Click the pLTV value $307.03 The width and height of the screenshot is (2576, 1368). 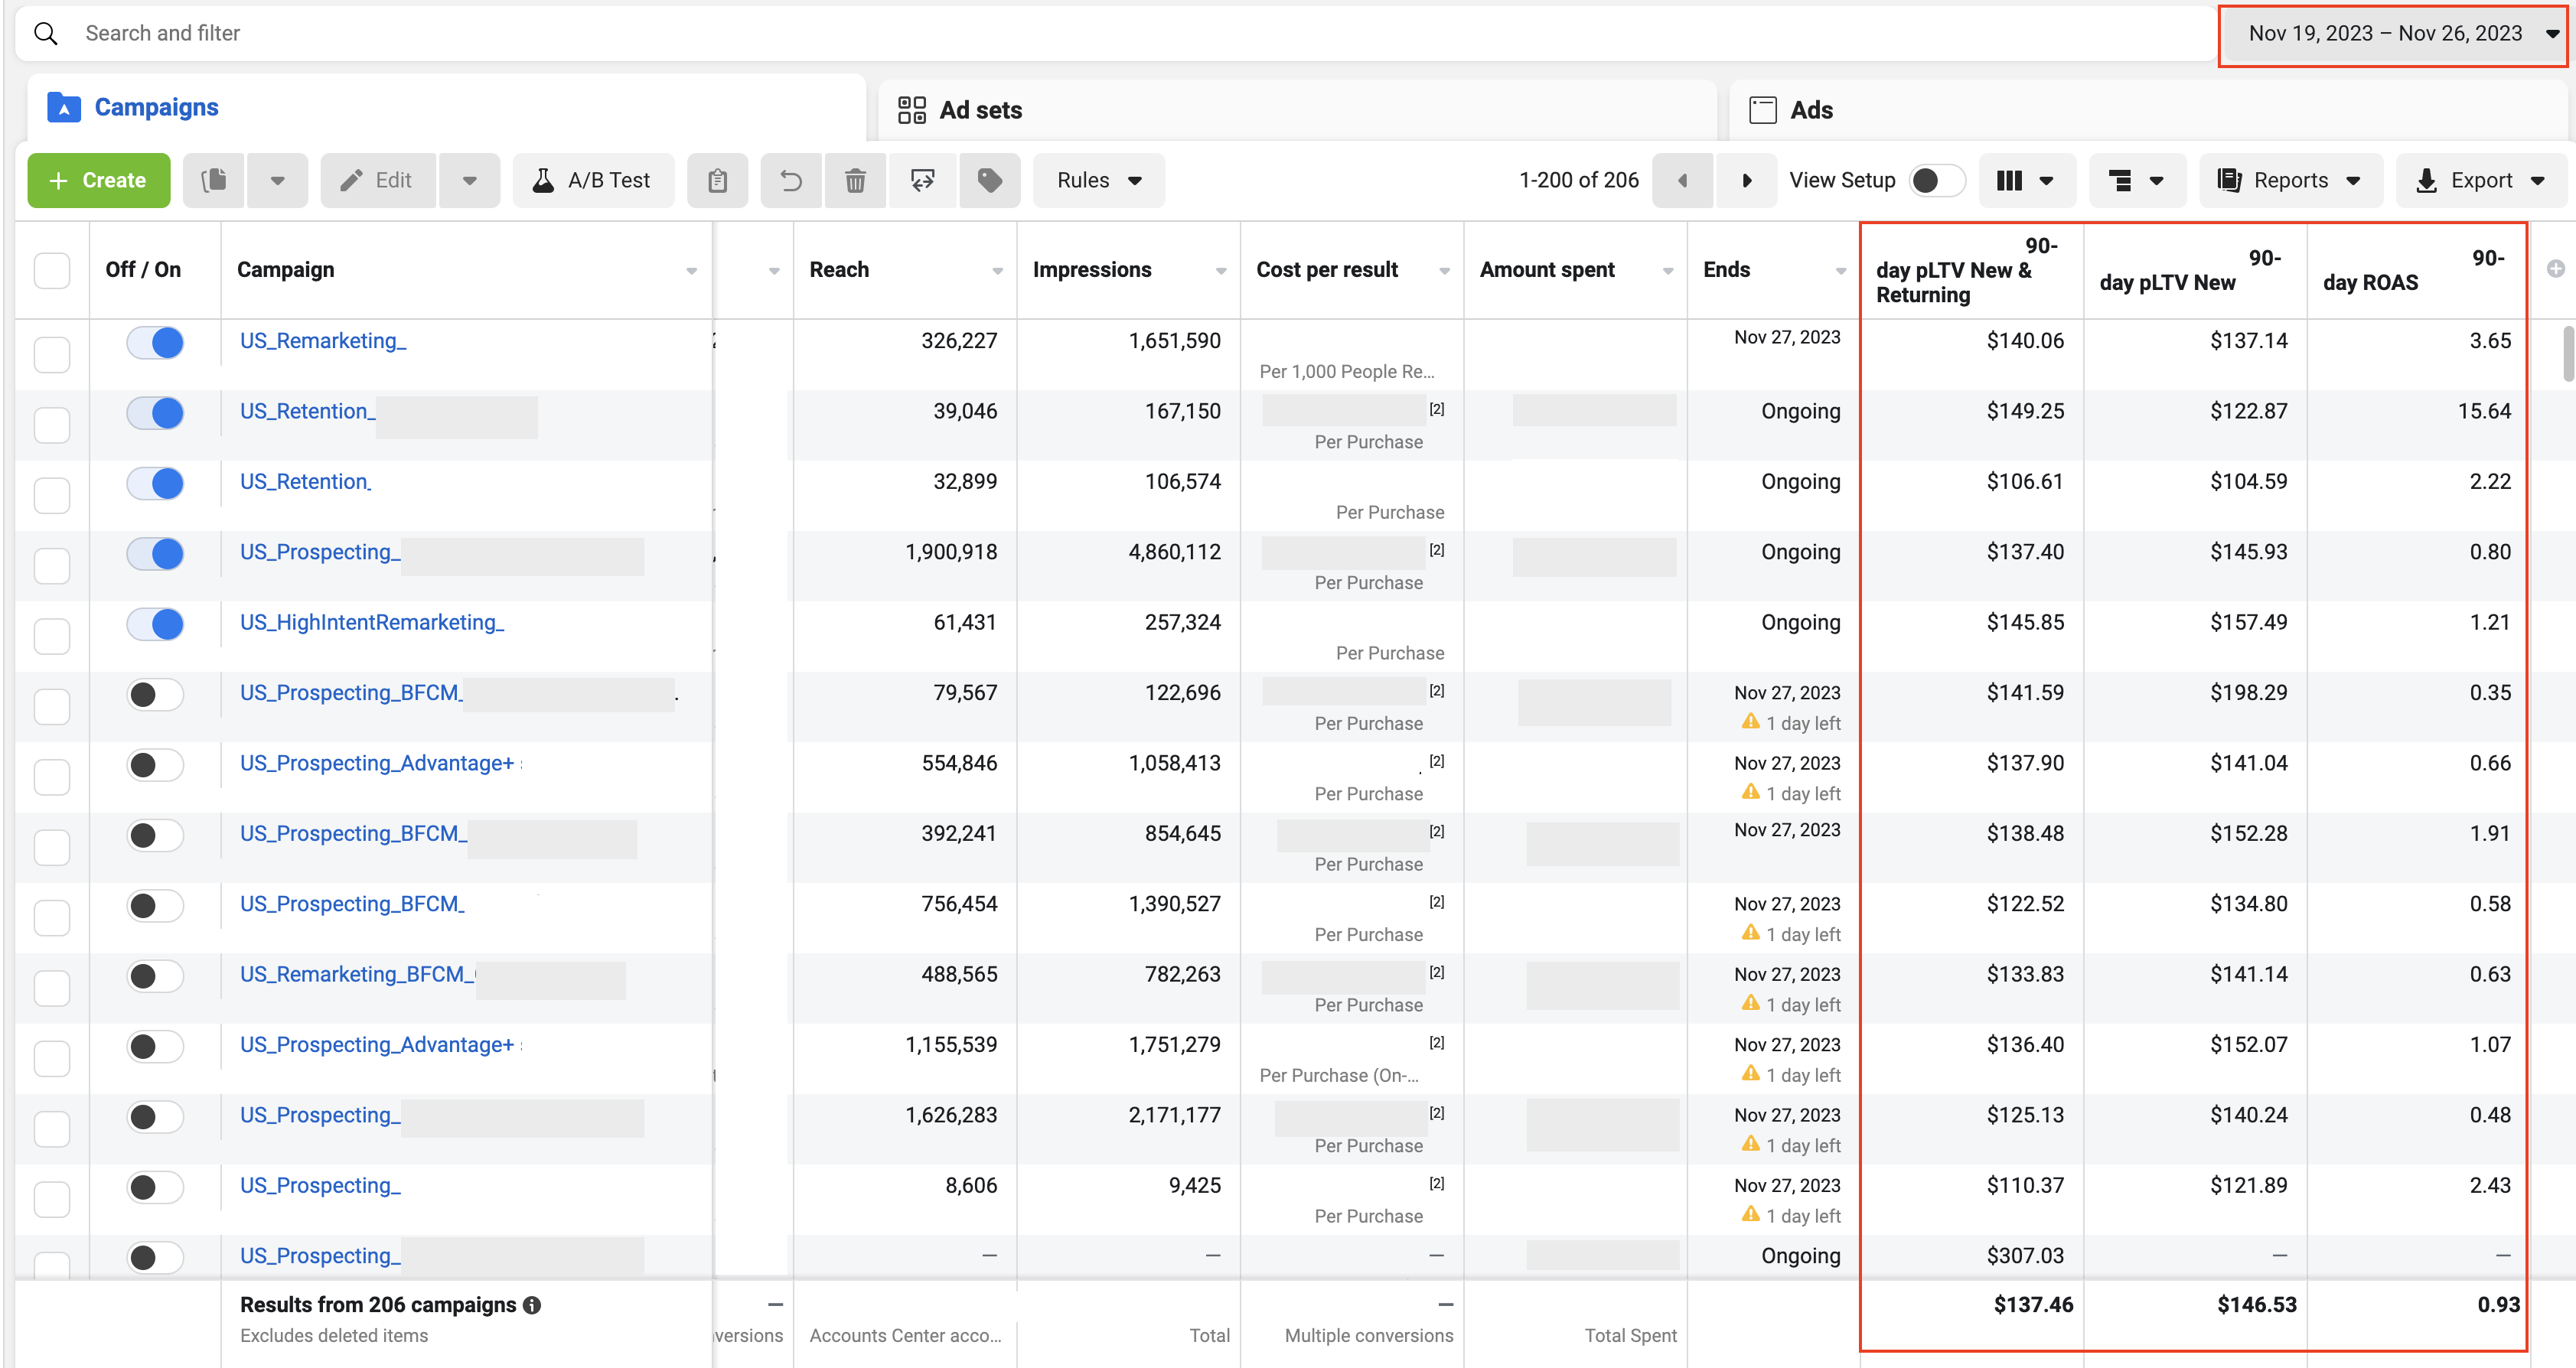click(x=2025, y=1256)
